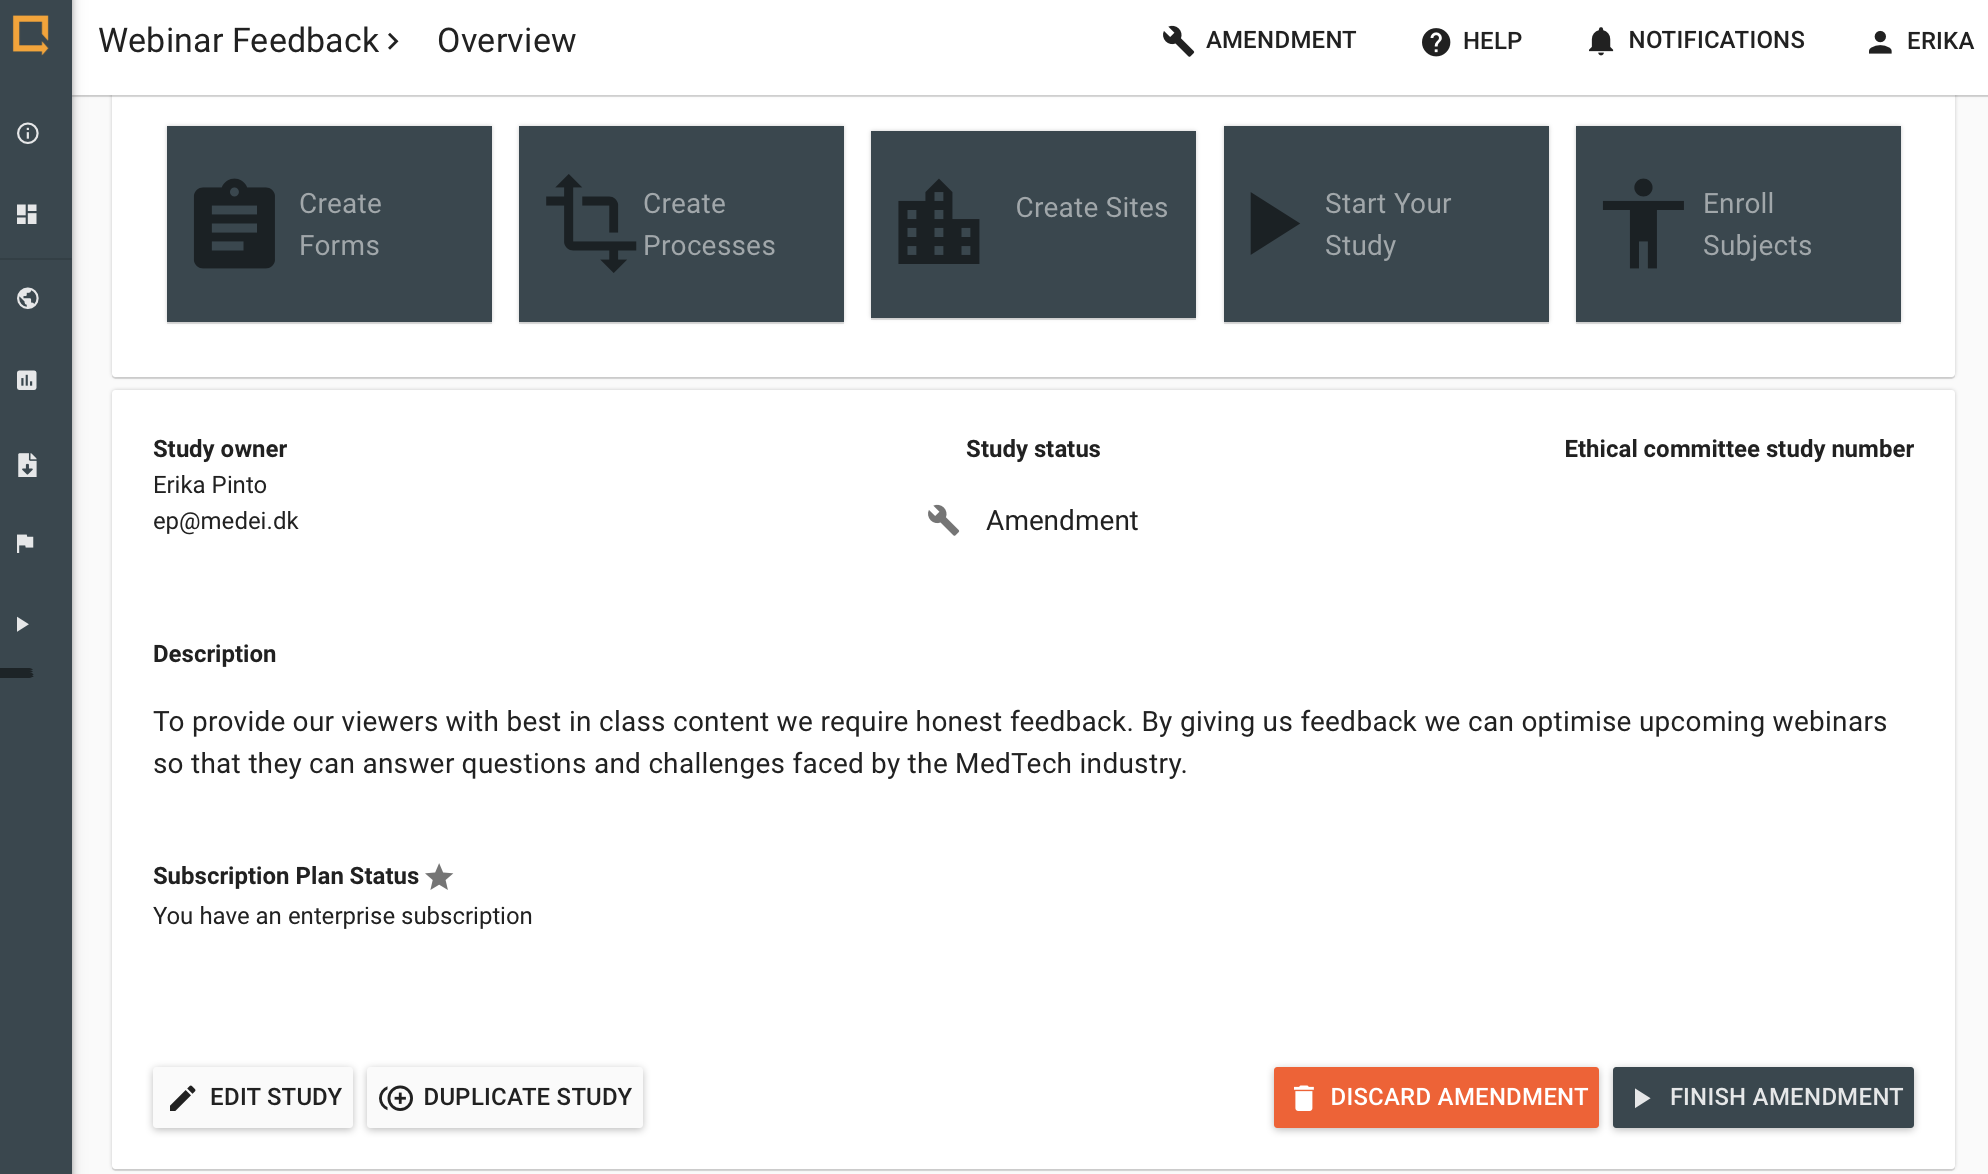Open the Enroll Subjects tile
Viewport: 1988px width, 1174px height.
[x=1738, y=224]
